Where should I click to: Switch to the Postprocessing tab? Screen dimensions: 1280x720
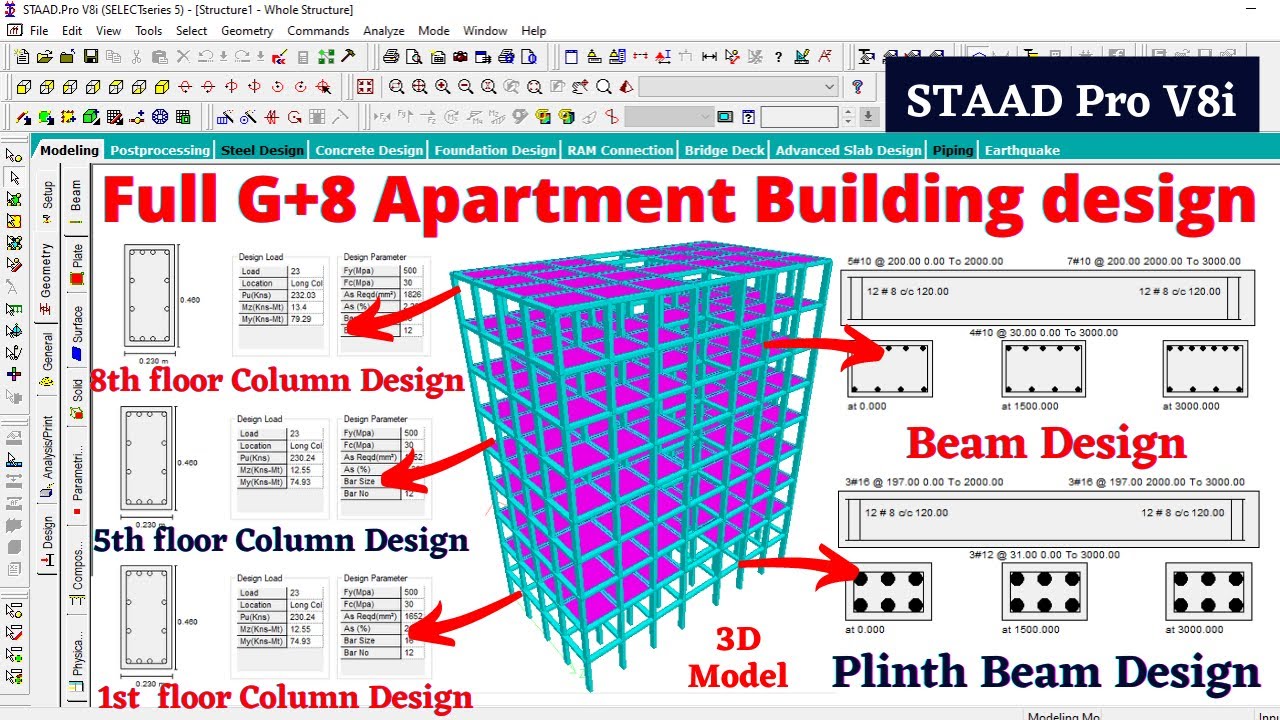(160, 150)
